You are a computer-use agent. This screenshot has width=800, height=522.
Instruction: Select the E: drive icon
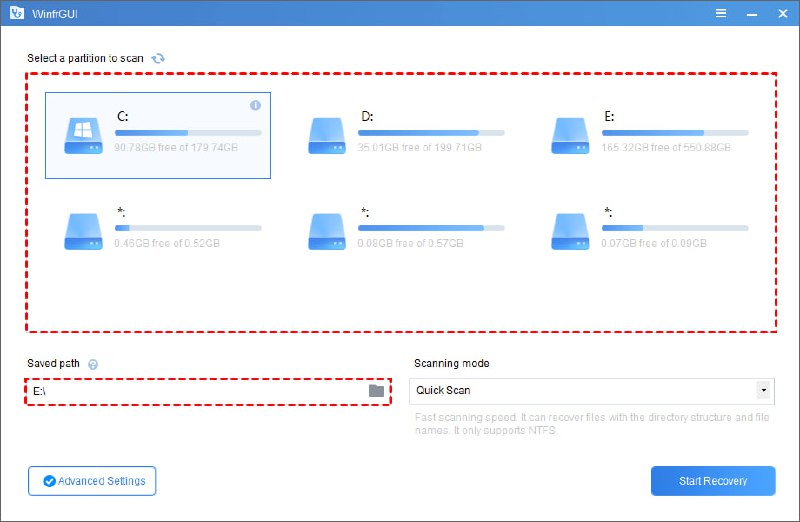tap(572, 134)
